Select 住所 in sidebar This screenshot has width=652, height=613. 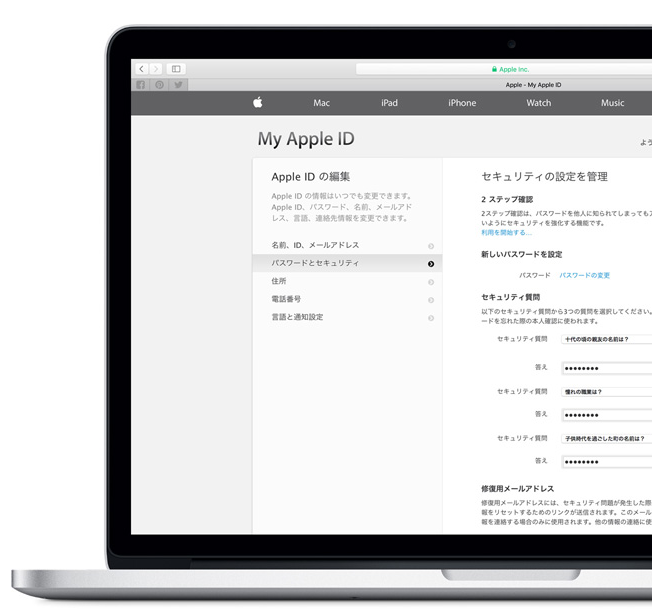coord(347,281)
